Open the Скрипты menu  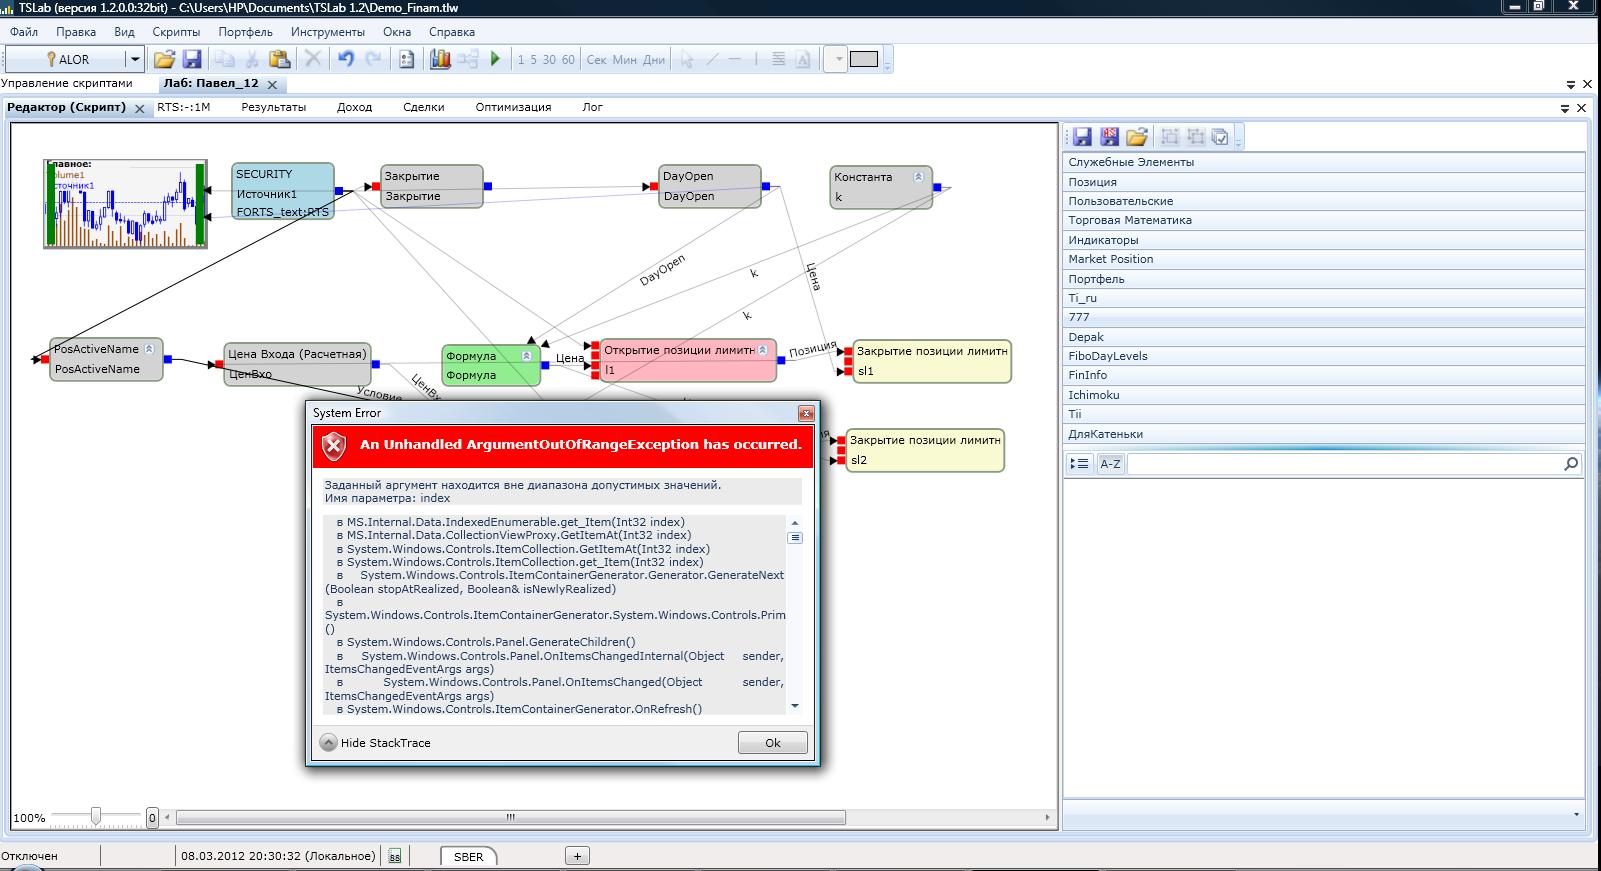(176, 32)
